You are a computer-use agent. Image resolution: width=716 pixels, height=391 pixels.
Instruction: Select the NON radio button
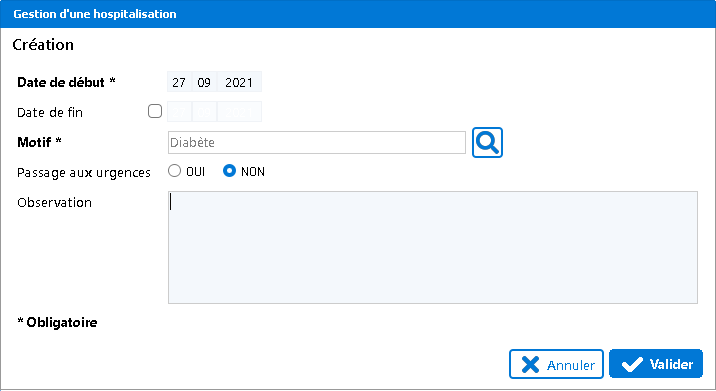coord(229,171)
